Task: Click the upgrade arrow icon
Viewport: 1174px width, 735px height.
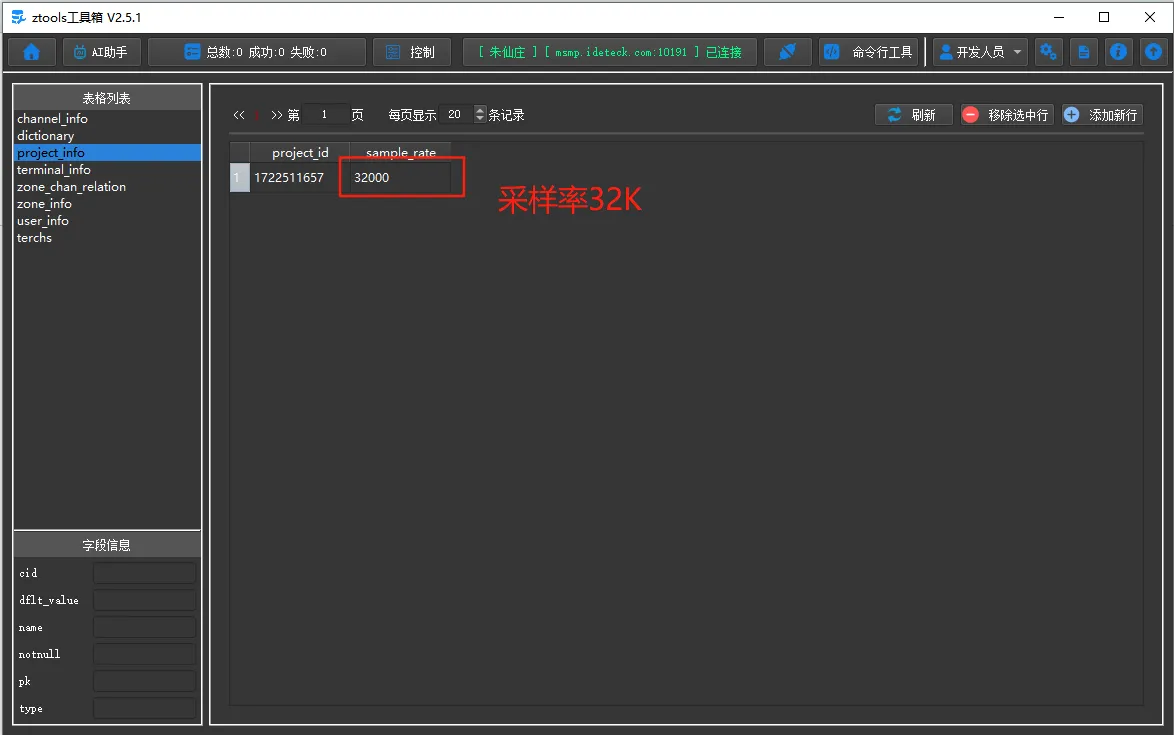Action: click(x=1153, y=51)
